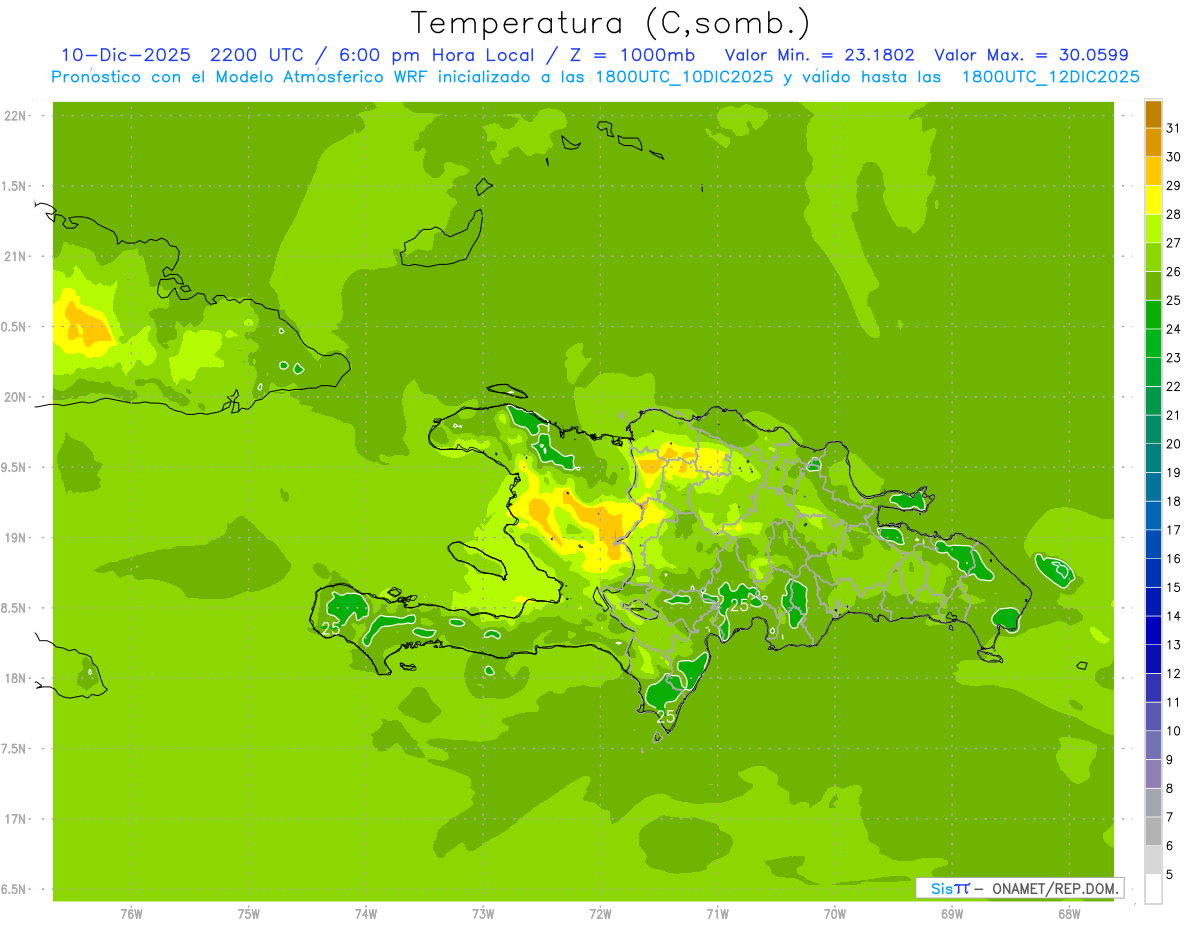
Task: Click the '17N' latitude axis label
Action: [x=15, y=820]
